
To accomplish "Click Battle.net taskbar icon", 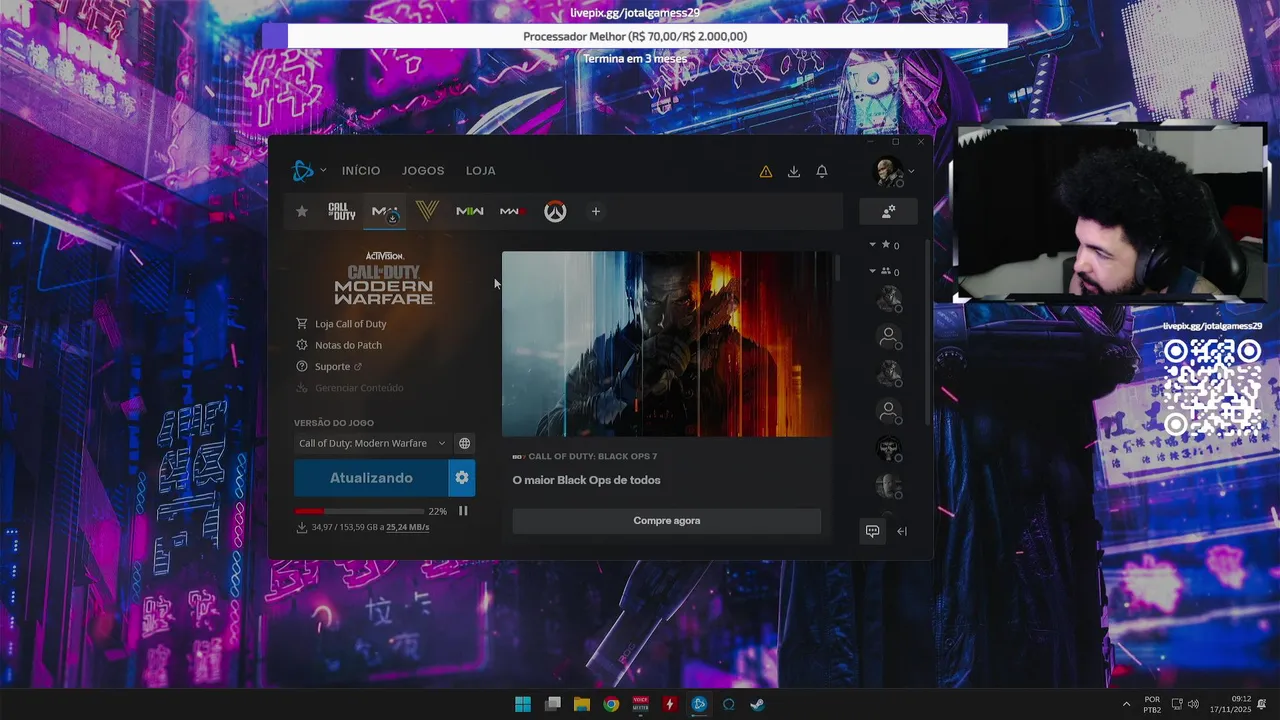I will click(x=699, y=704).
